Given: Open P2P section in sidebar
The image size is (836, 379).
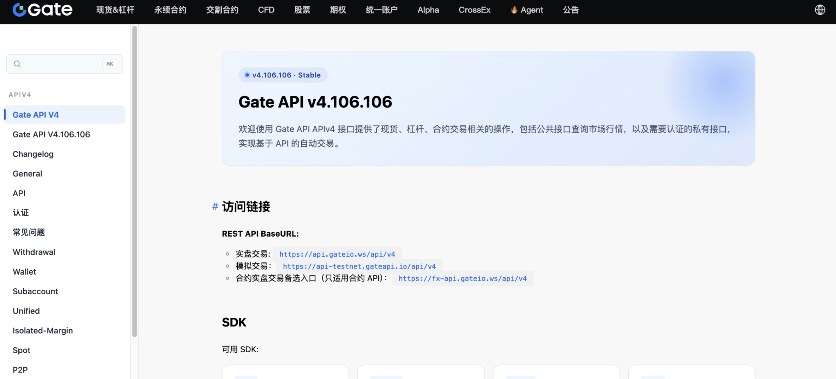Looking at the screenshot, I should pyautogui.click(x=20, y=370).
